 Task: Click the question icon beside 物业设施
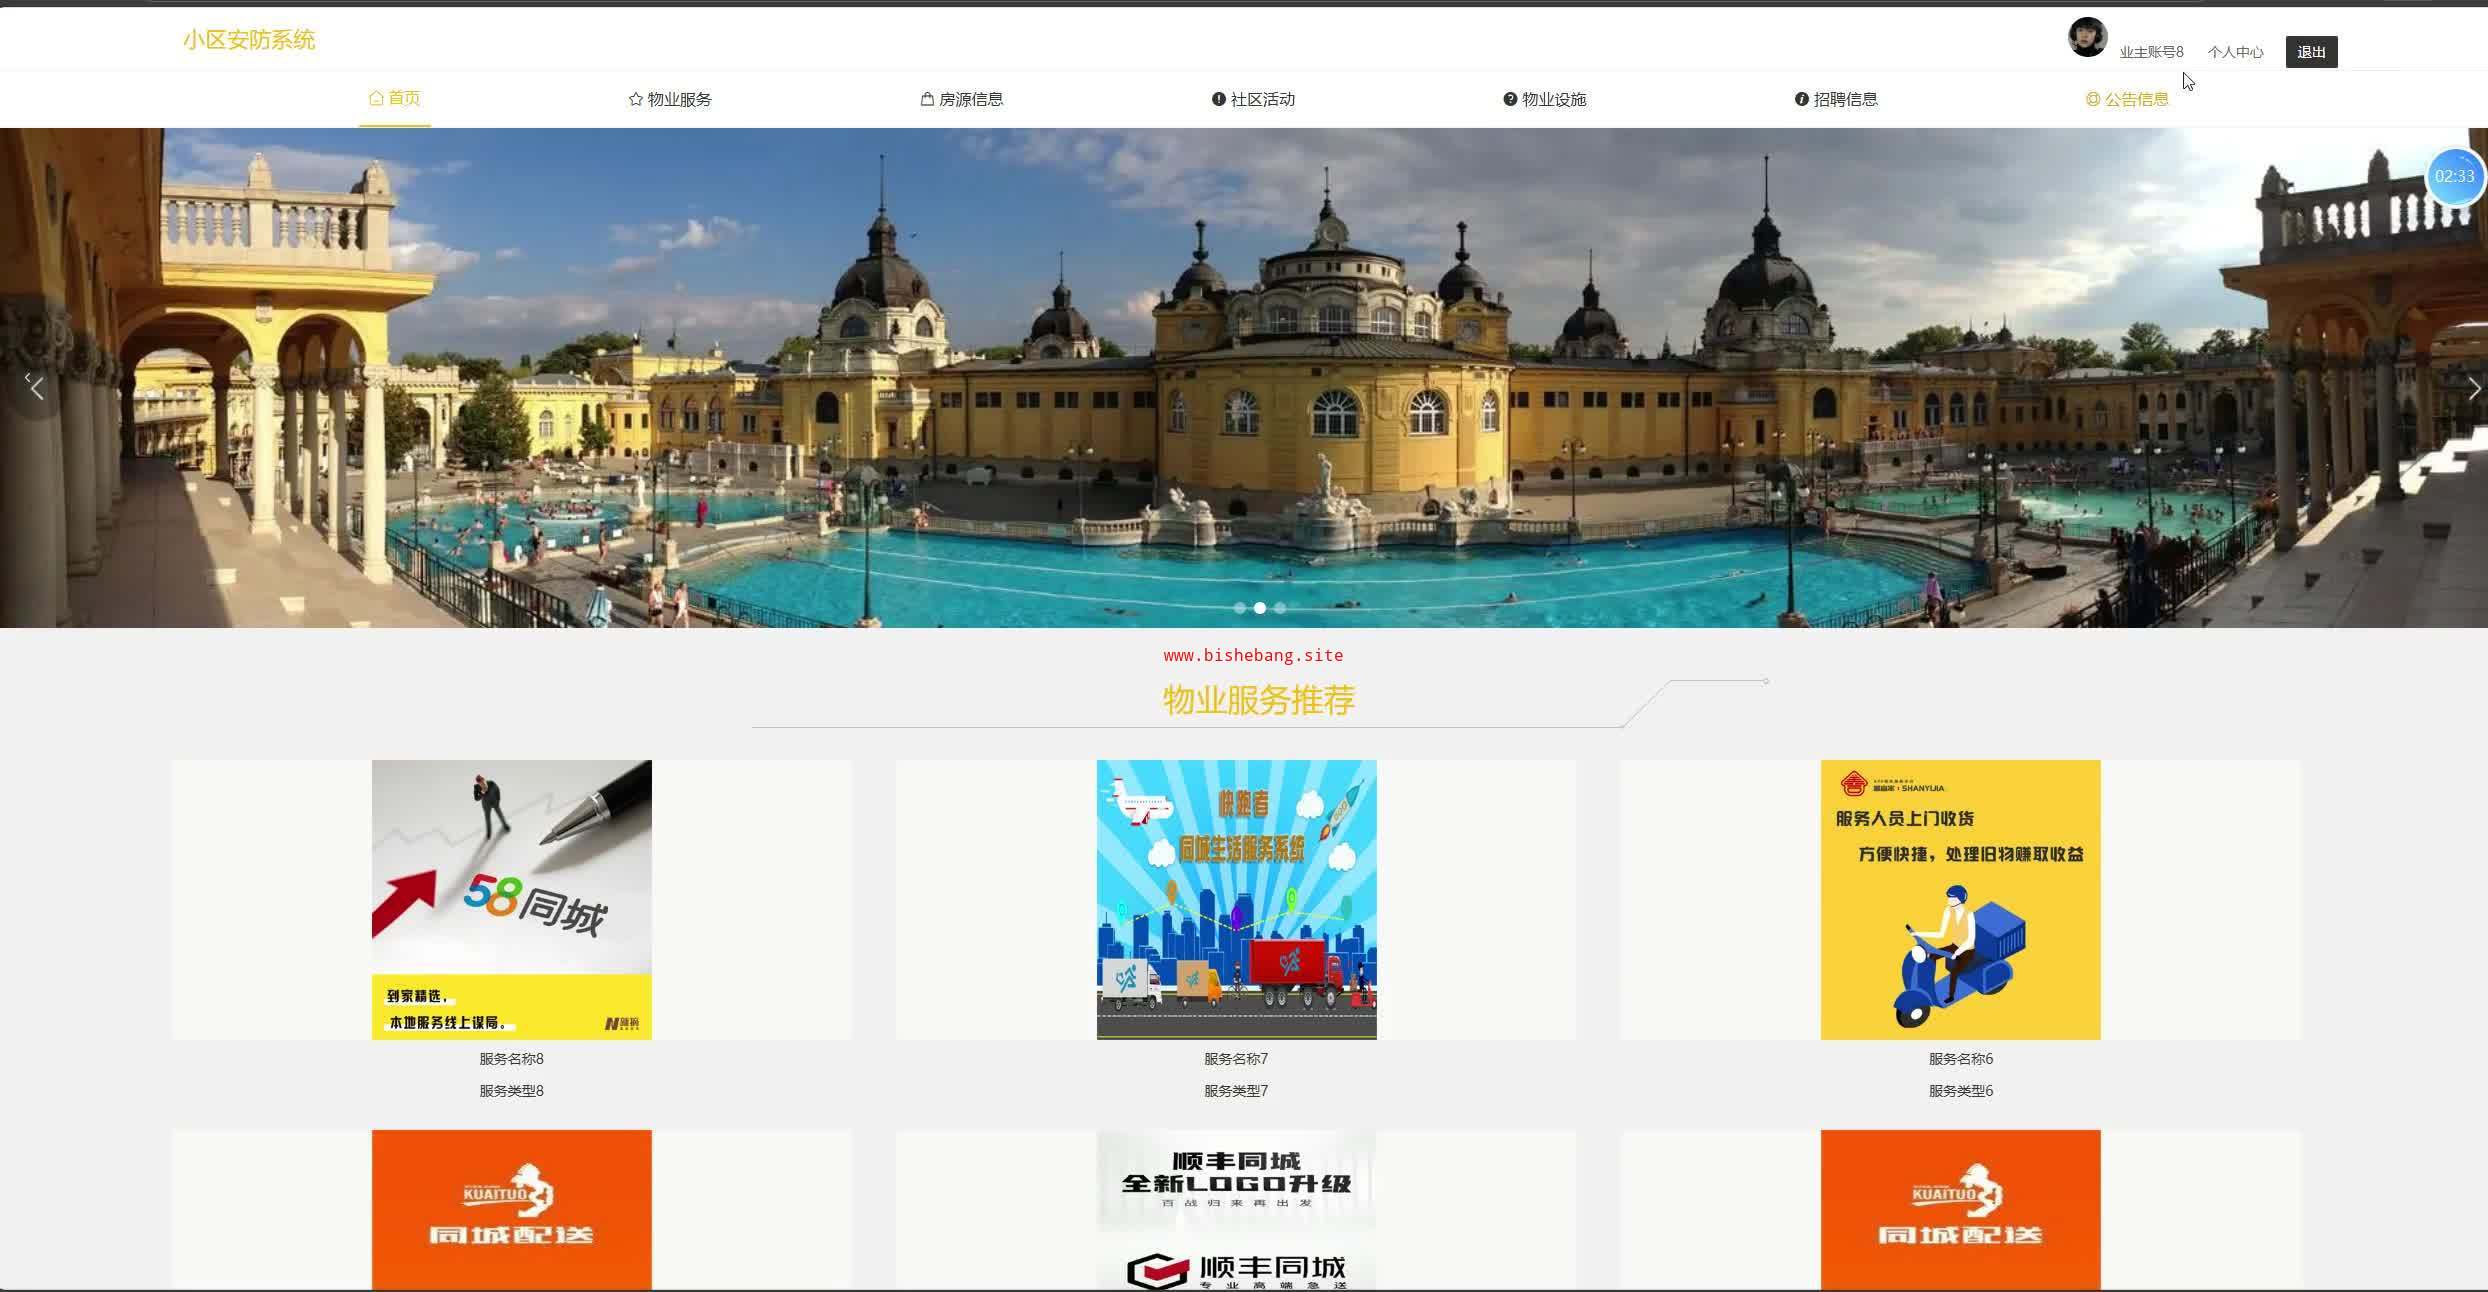[1510, 99]
